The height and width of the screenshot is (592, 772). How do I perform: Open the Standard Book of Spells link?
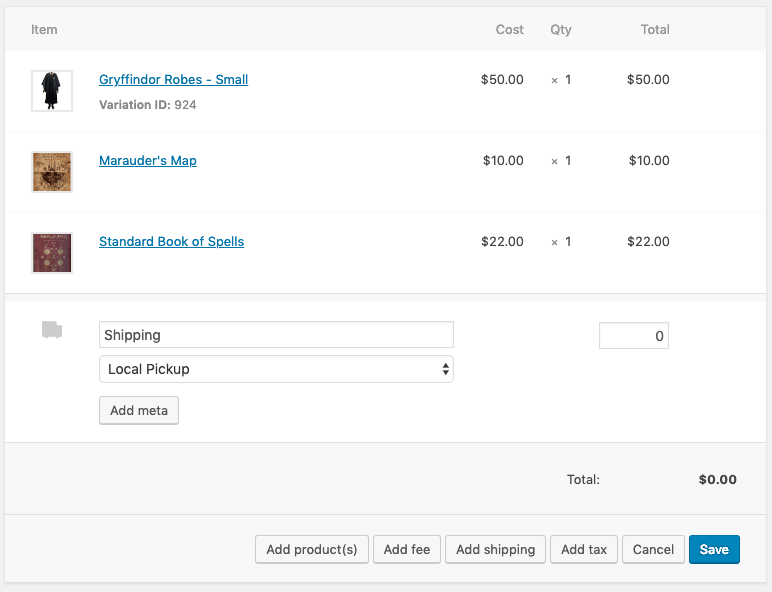[x=171, y=242]
